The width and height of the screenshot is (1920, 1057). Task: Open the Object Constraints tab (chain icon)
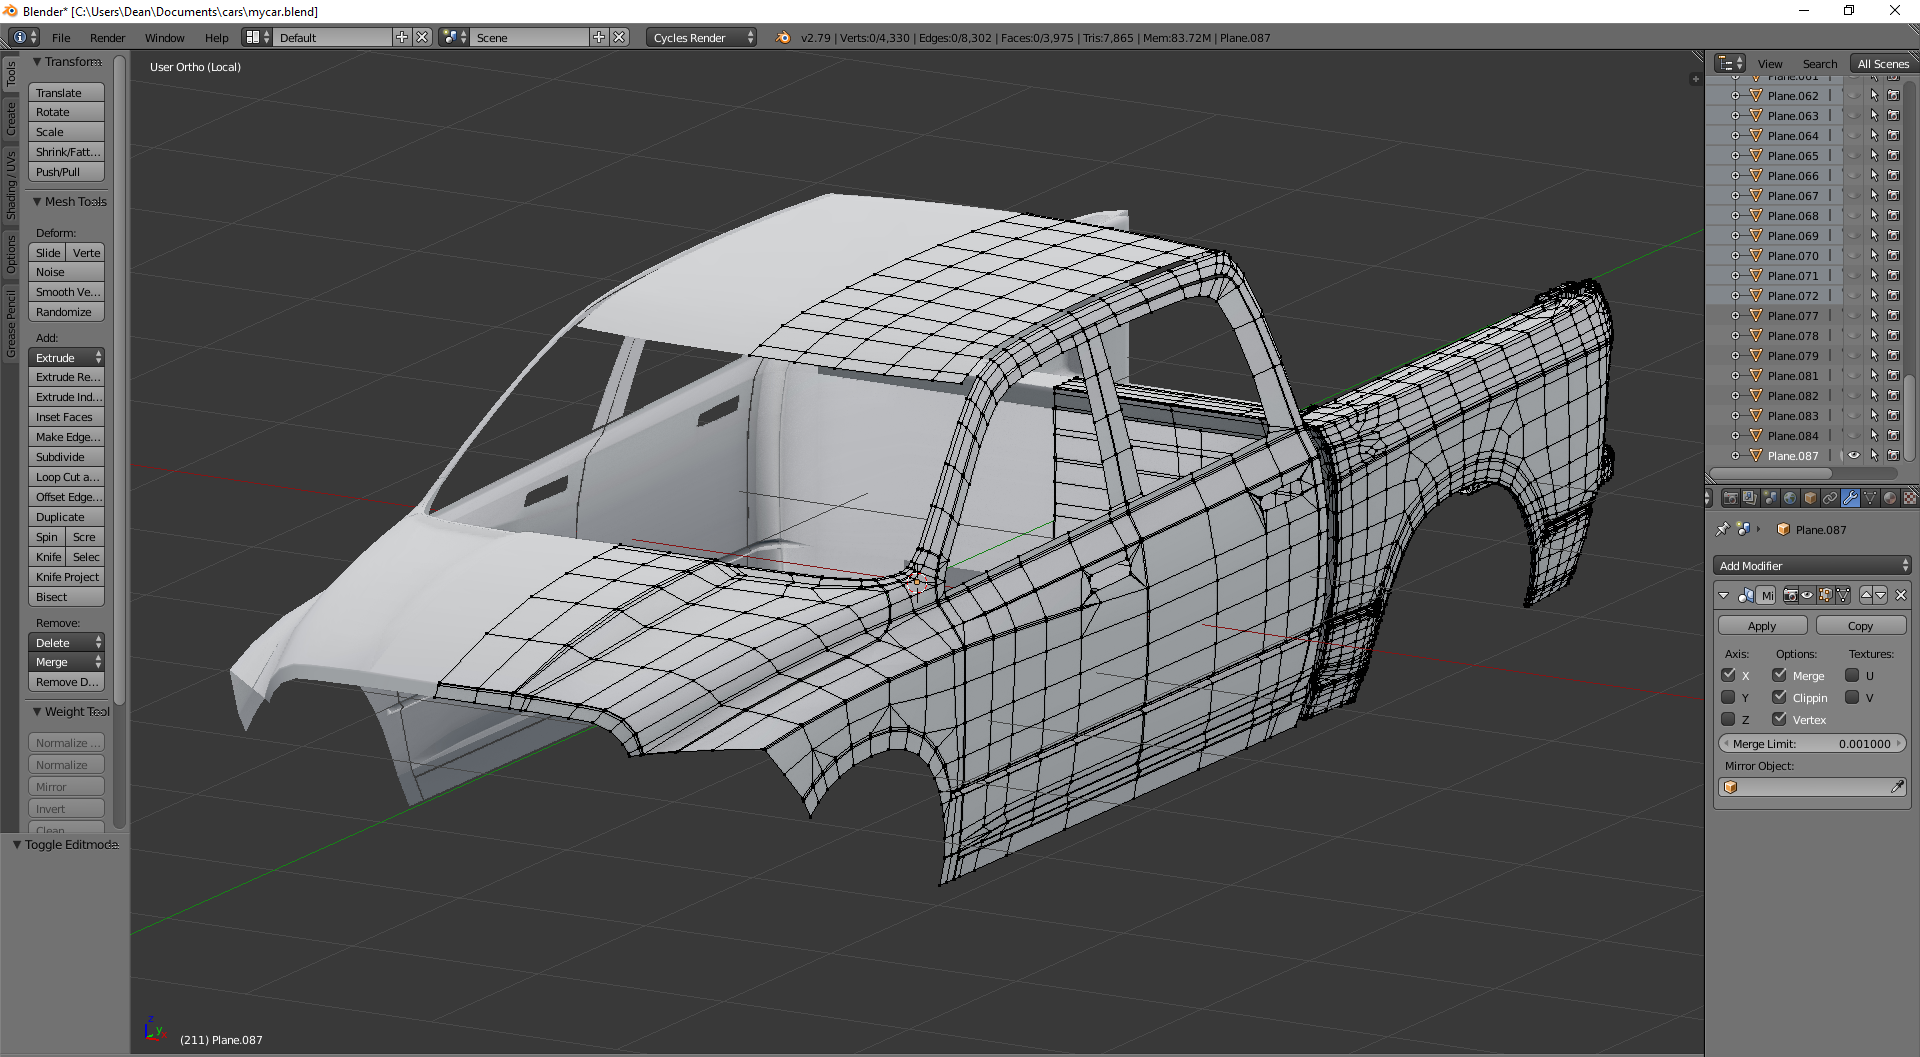coord(1830,498)
